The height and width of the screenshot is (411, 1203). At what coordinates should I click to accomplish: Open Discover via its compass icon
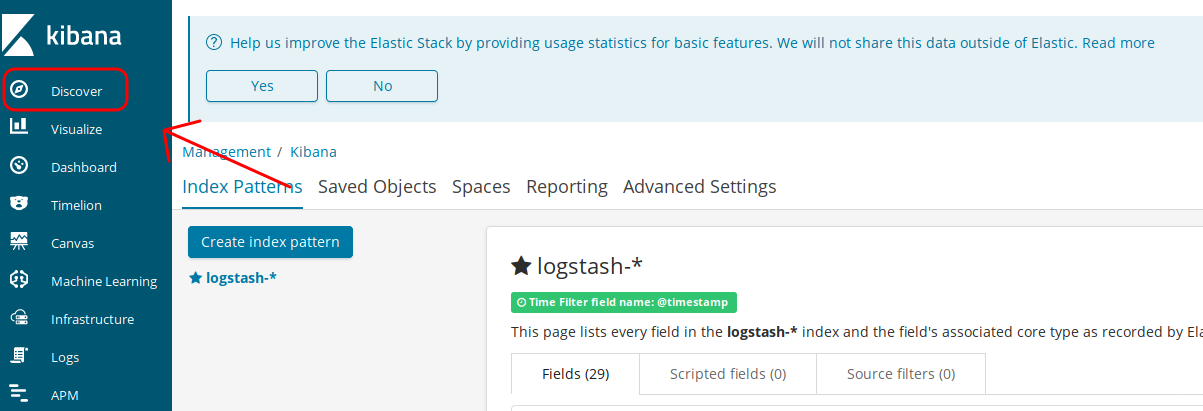coord(18,90)
